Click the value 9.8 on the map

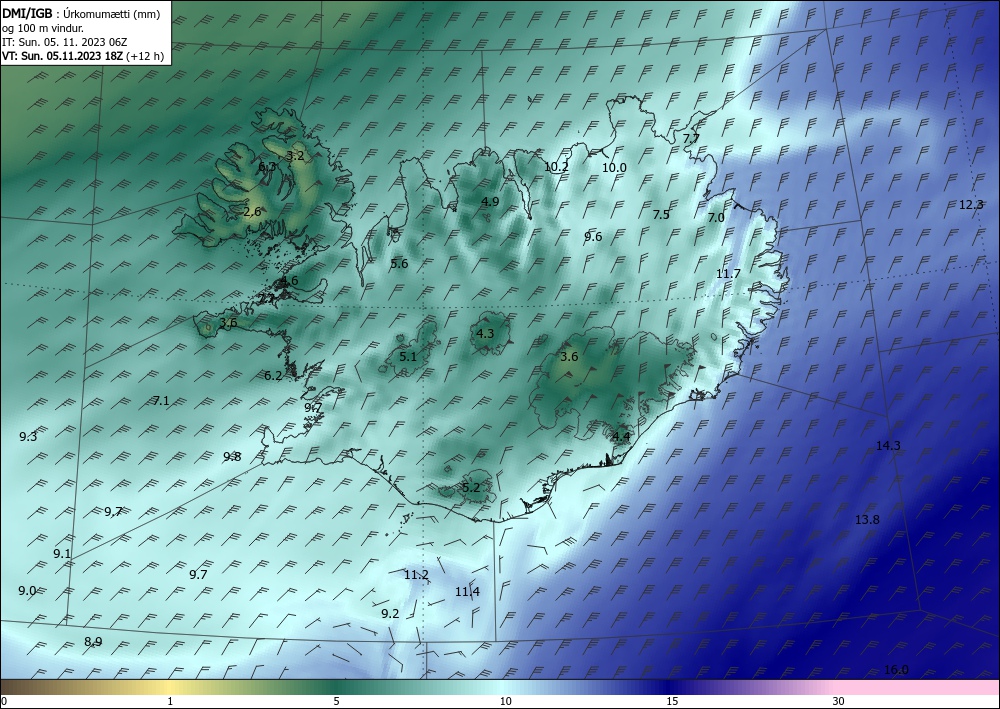click(x=232, y=457)
